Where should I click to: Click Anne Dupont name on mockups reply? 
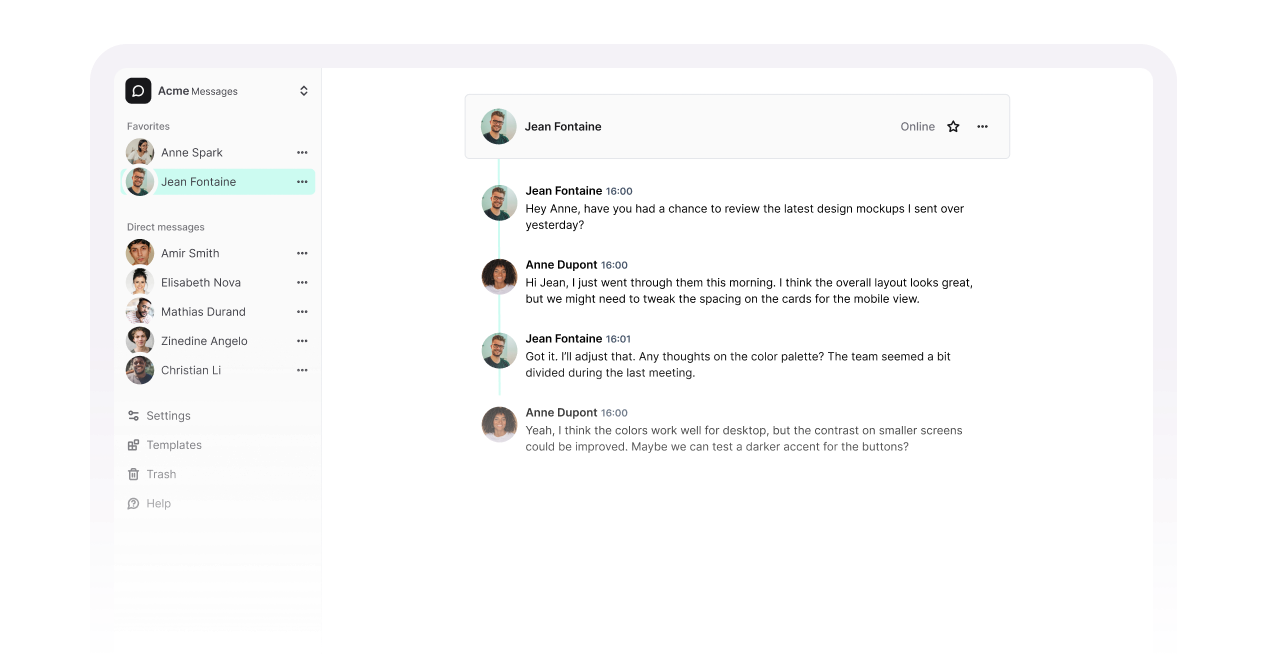click(x=561, y=265)
